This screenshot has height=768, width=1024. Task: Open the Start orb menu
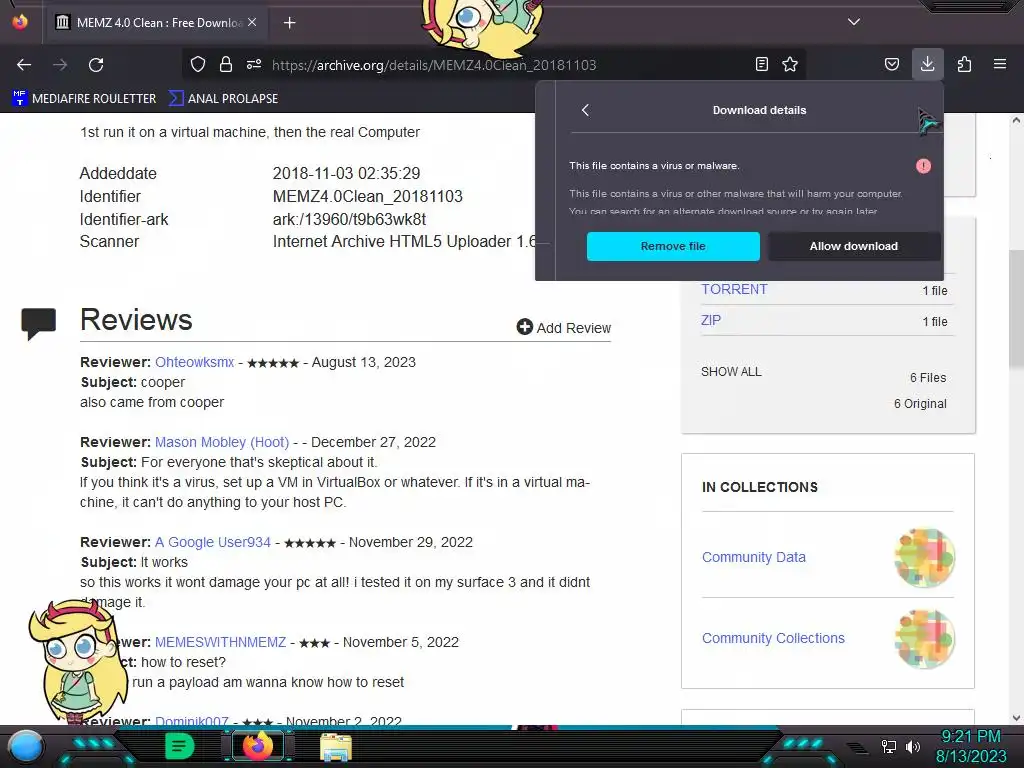[x=26, y=747]
